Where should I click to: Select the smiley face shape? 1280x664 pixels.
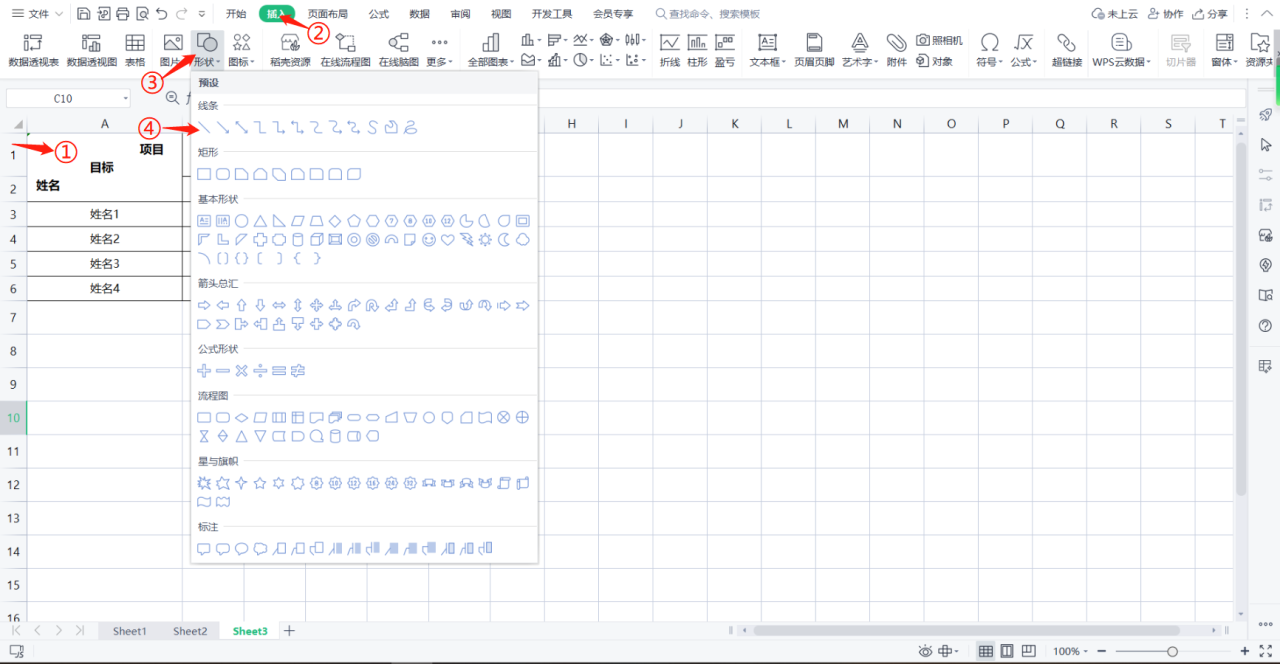(x=429, y=240)
